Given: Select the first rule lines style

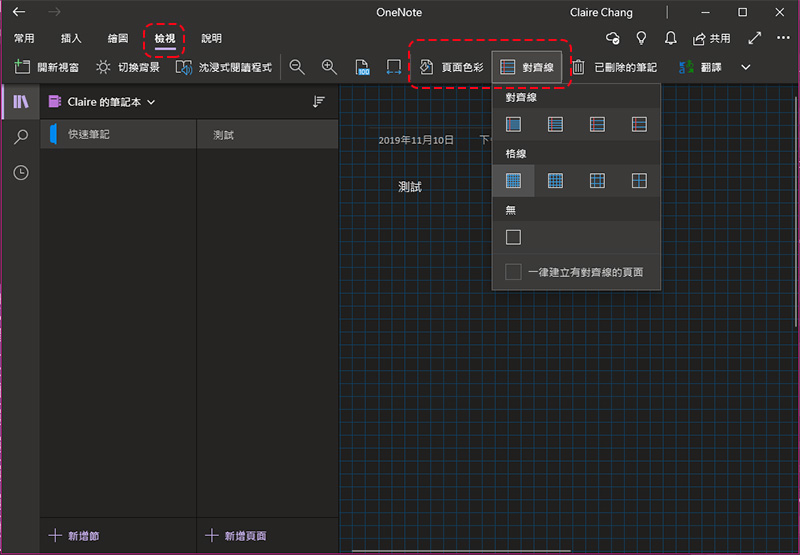Looking at the screenshot, I should [x=513, y=124].
